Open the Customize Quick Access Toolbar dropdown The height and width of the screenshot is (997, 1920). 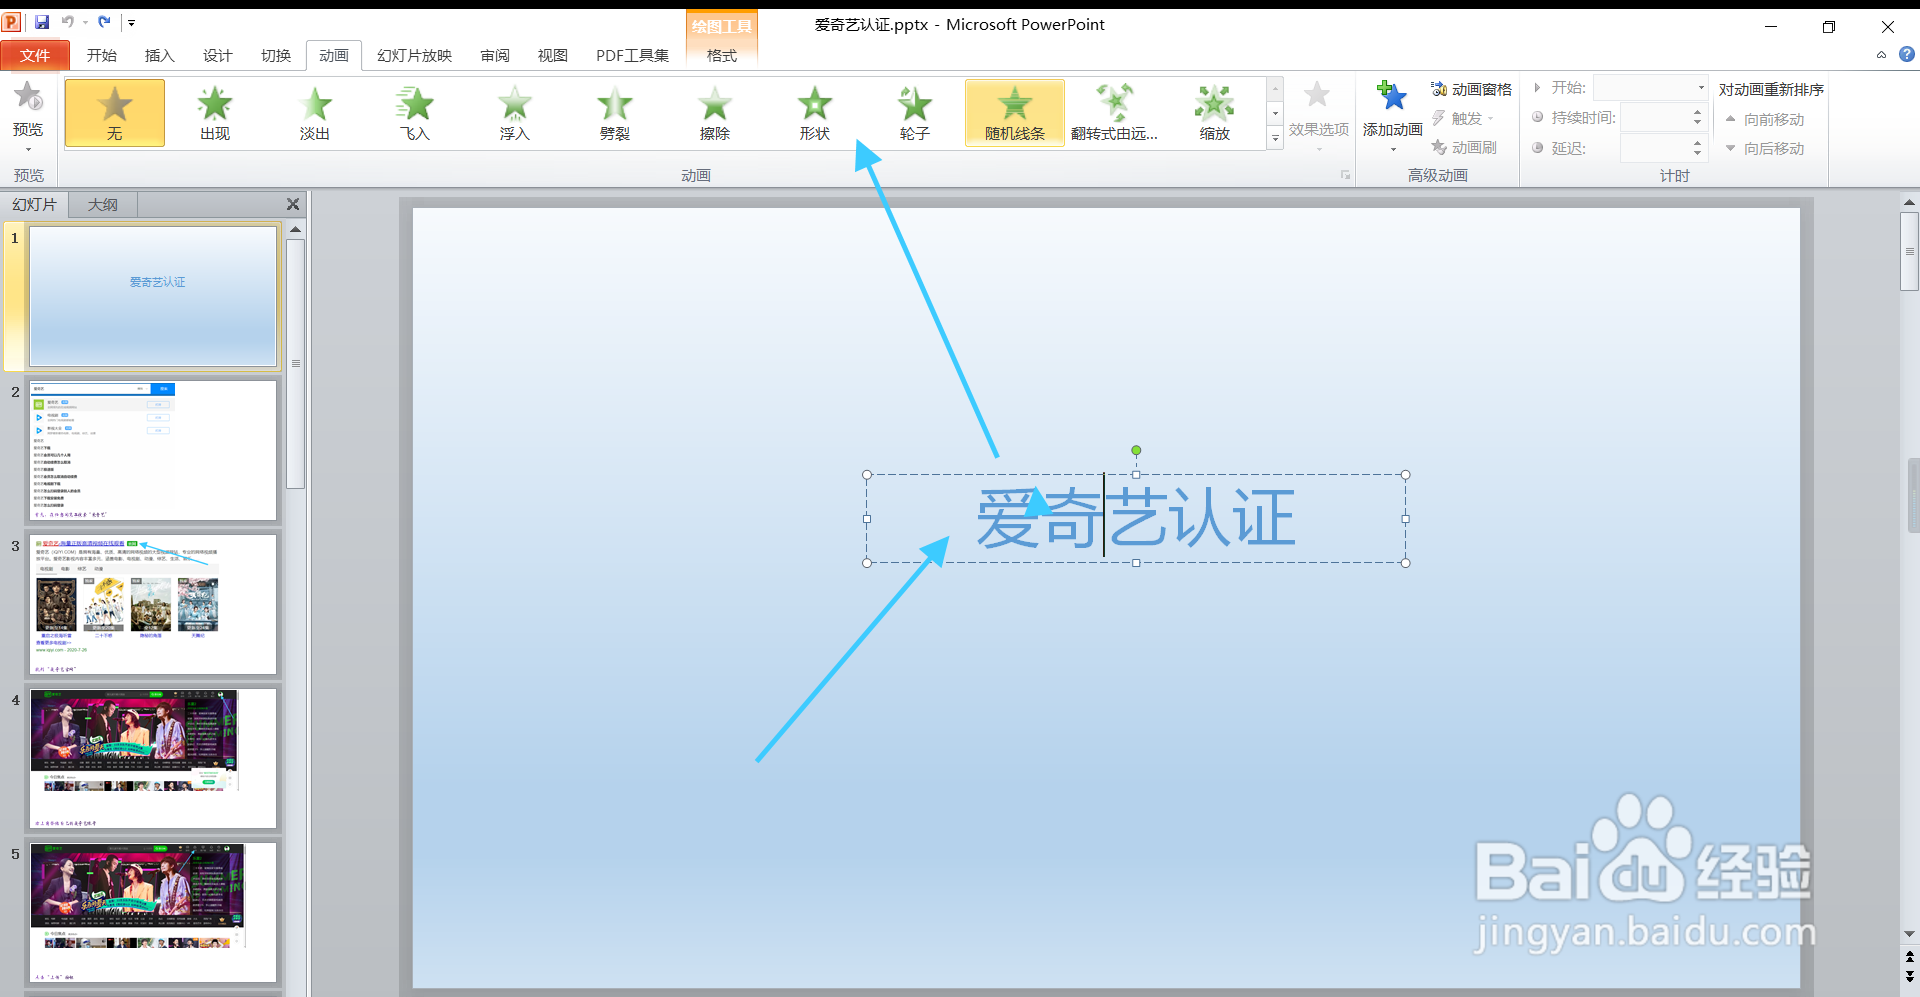(131, 22)
